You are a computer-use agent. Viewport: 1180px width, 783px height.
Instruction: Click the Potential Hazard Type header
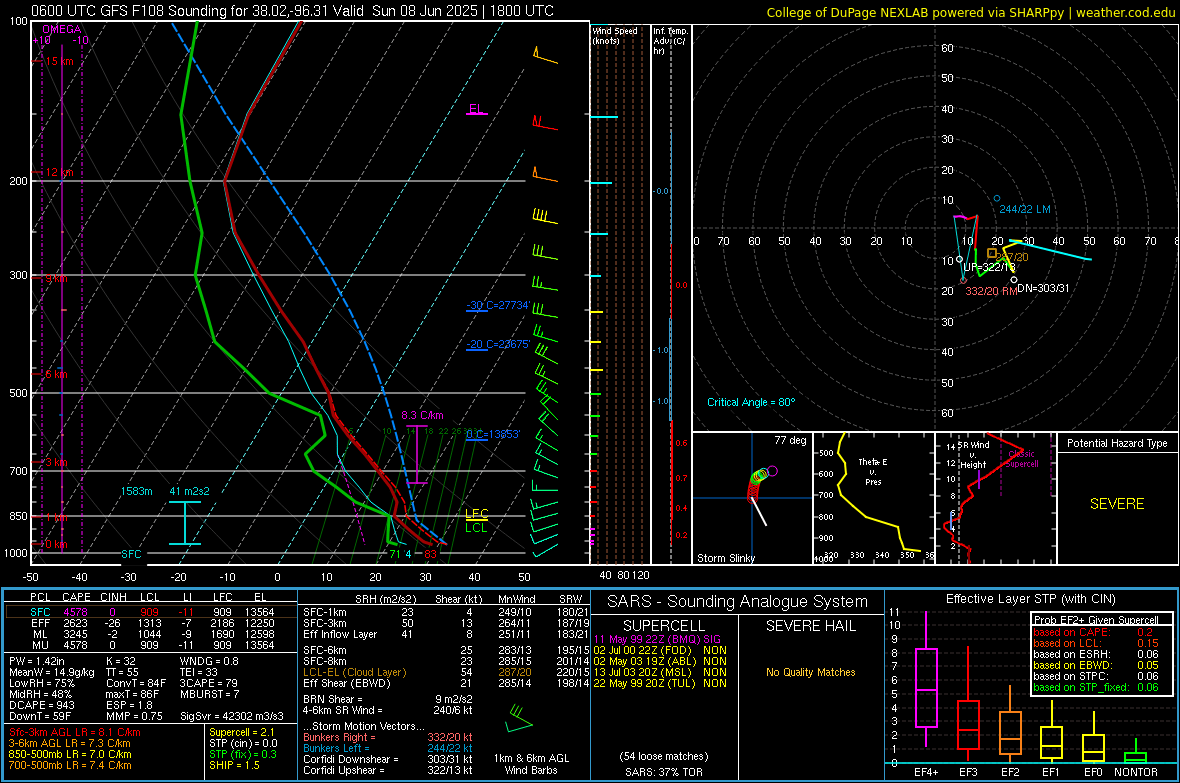point(1117,443)
